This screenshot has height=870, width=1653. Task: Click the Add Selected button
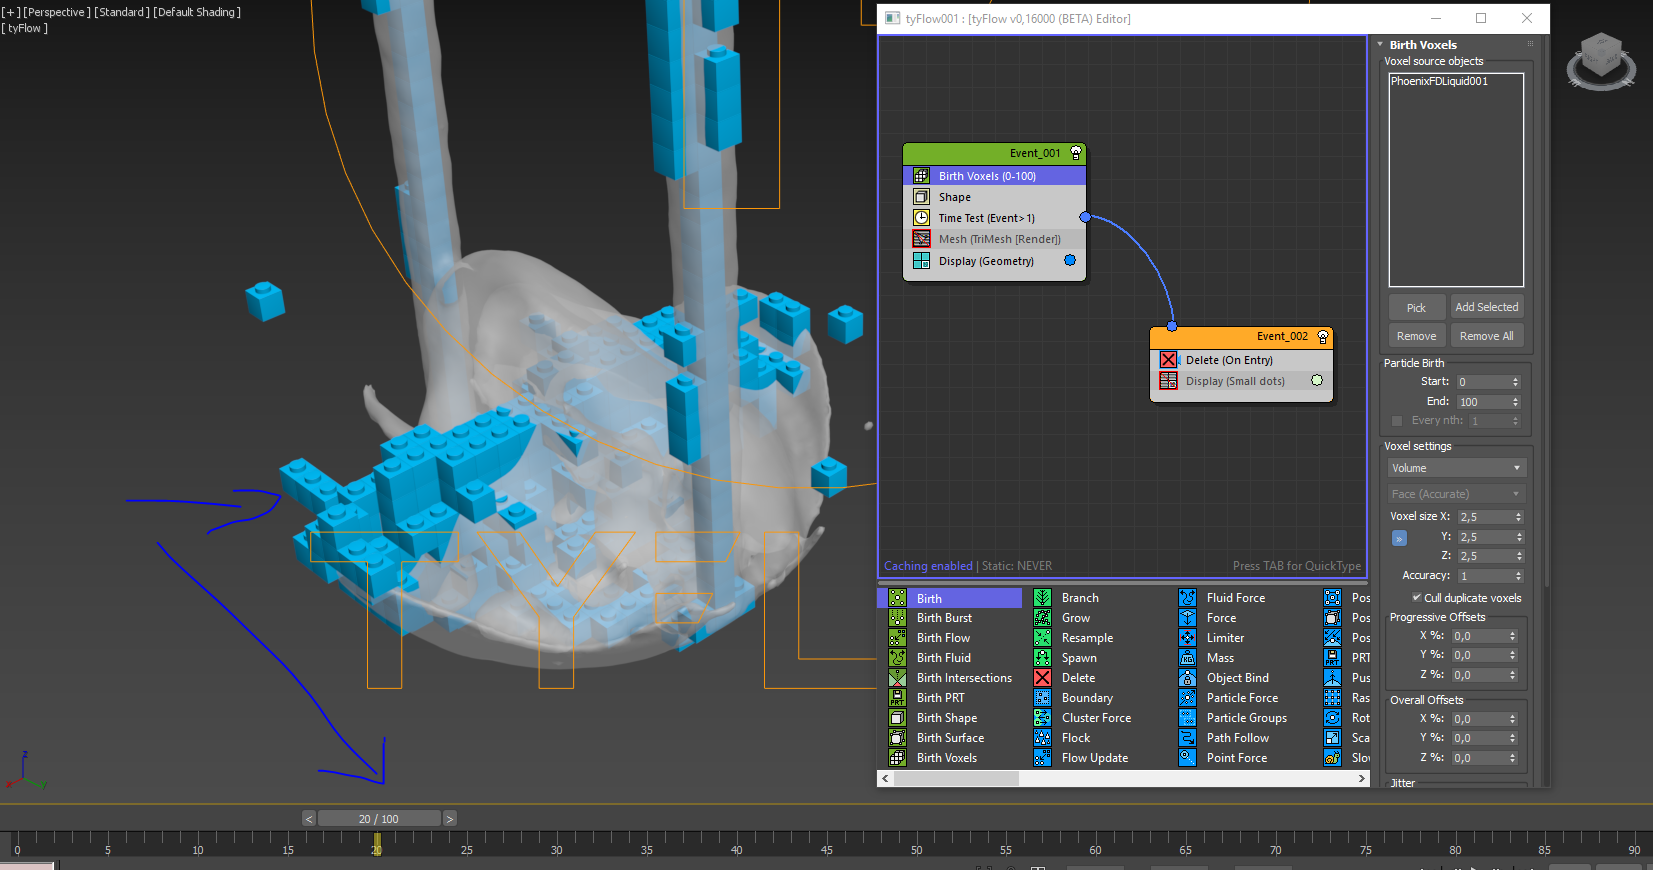click(x=1486, y=307)
